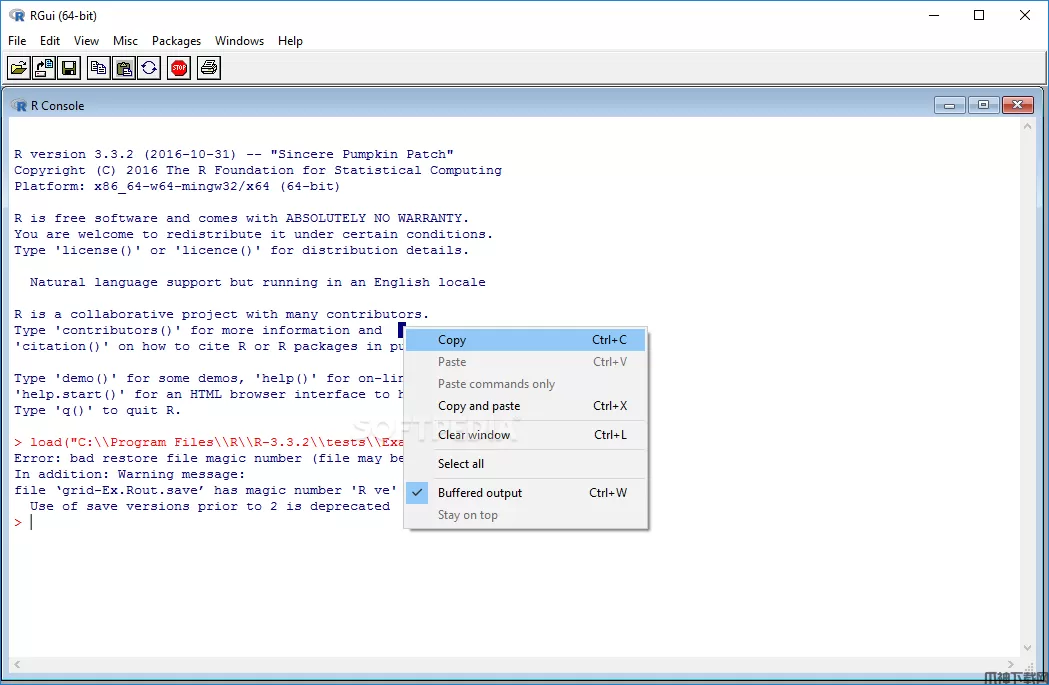The width and height of the screenshot is (1049, 685).
Task: Open the Help menu dropdown
Action: pos(290,41)
